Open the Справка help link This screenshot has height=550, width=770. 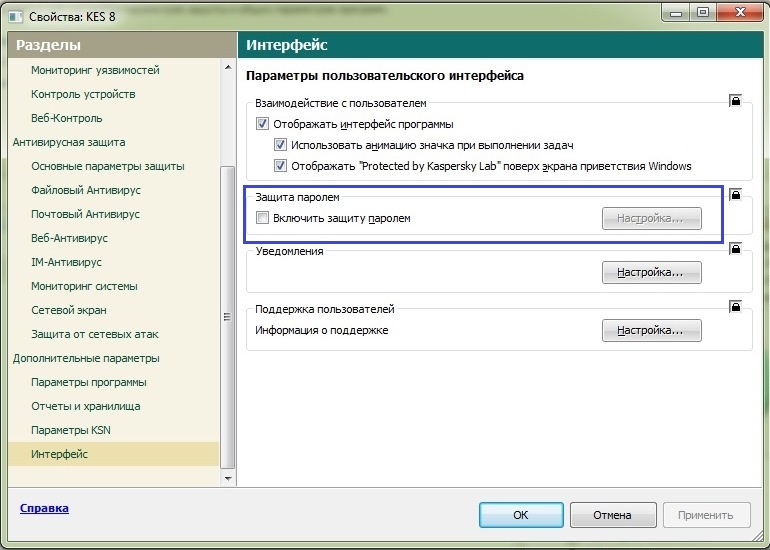pyautogui.click(x=44, y=508)
